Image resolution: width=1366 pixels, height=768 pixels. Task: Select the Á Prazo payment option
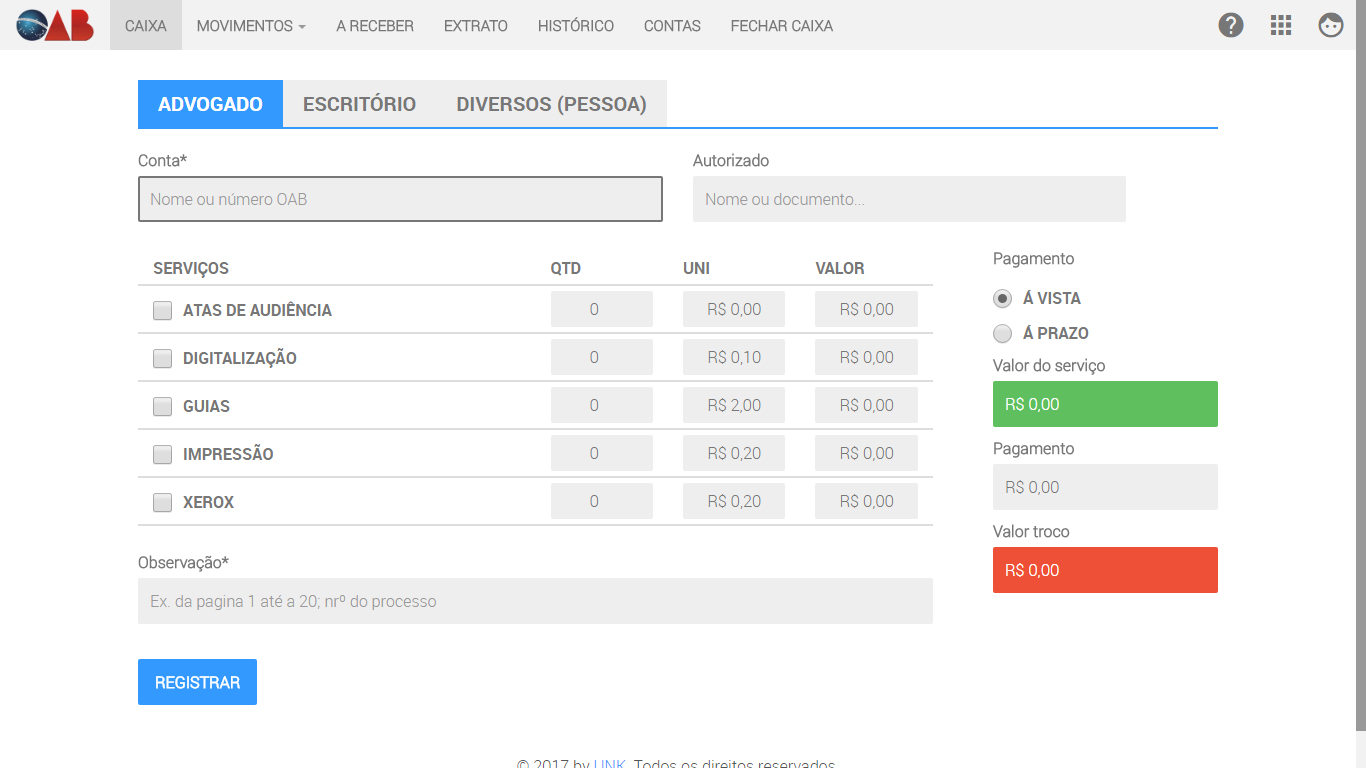tap(1002, 333)
